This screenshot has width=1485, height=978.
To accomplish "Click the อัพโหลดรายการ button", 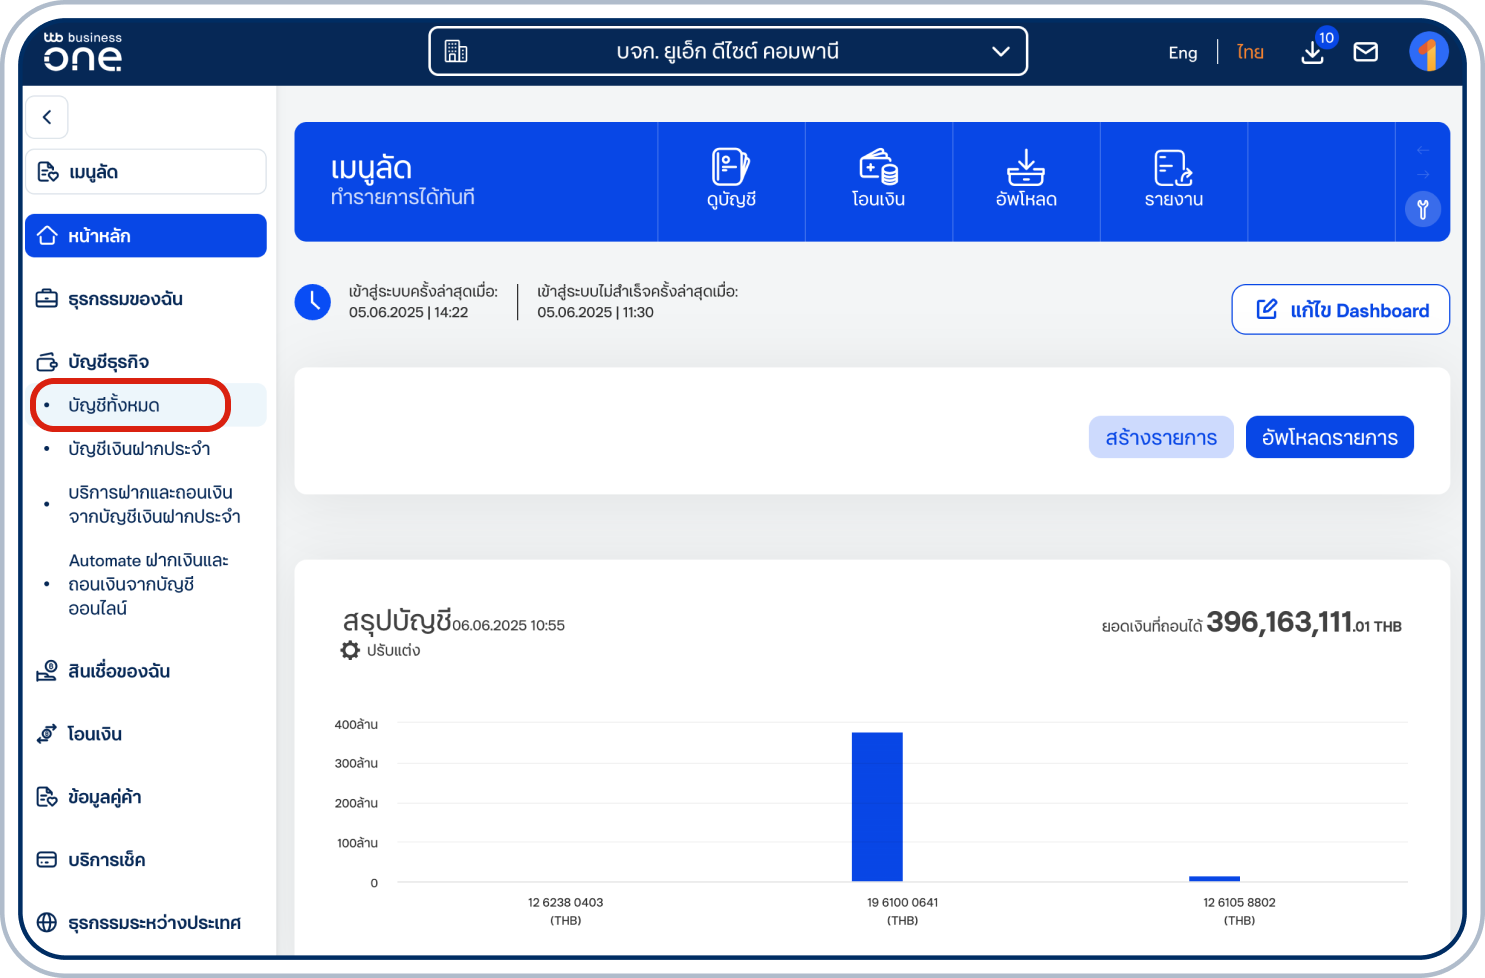I will (x=1329, y=438).
